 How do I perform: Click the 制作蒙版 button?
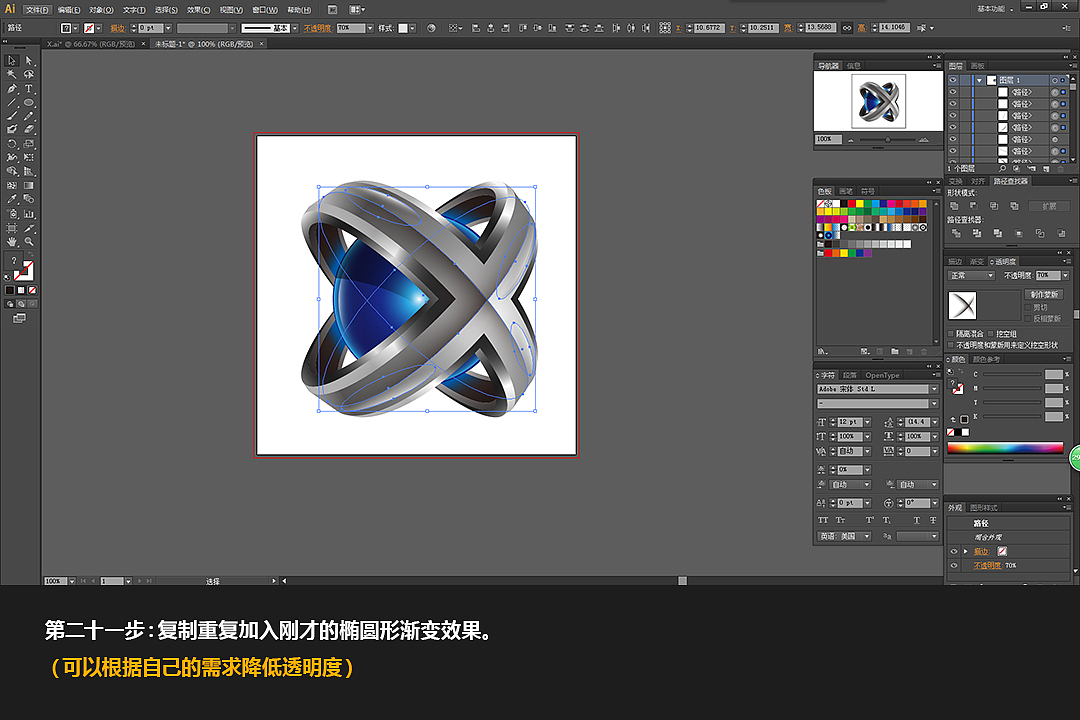click(x=1043, y=295)
